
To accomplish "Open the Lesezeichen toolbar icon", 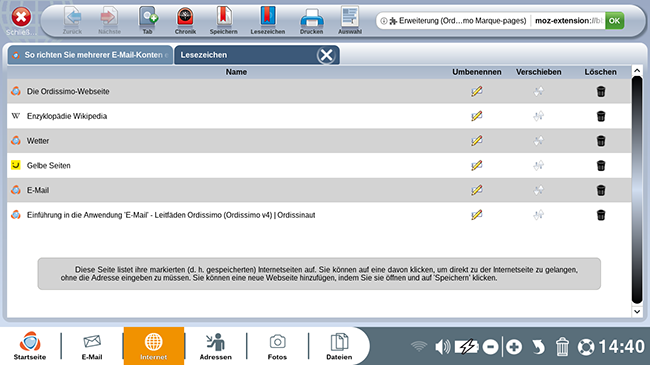I will pyautogui.click(x=267, y=20).
